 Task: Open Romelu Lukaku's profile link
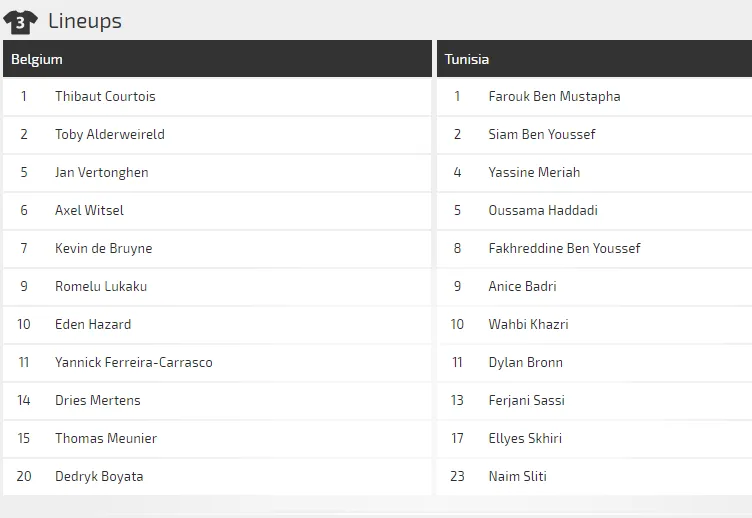coord(101,287)
